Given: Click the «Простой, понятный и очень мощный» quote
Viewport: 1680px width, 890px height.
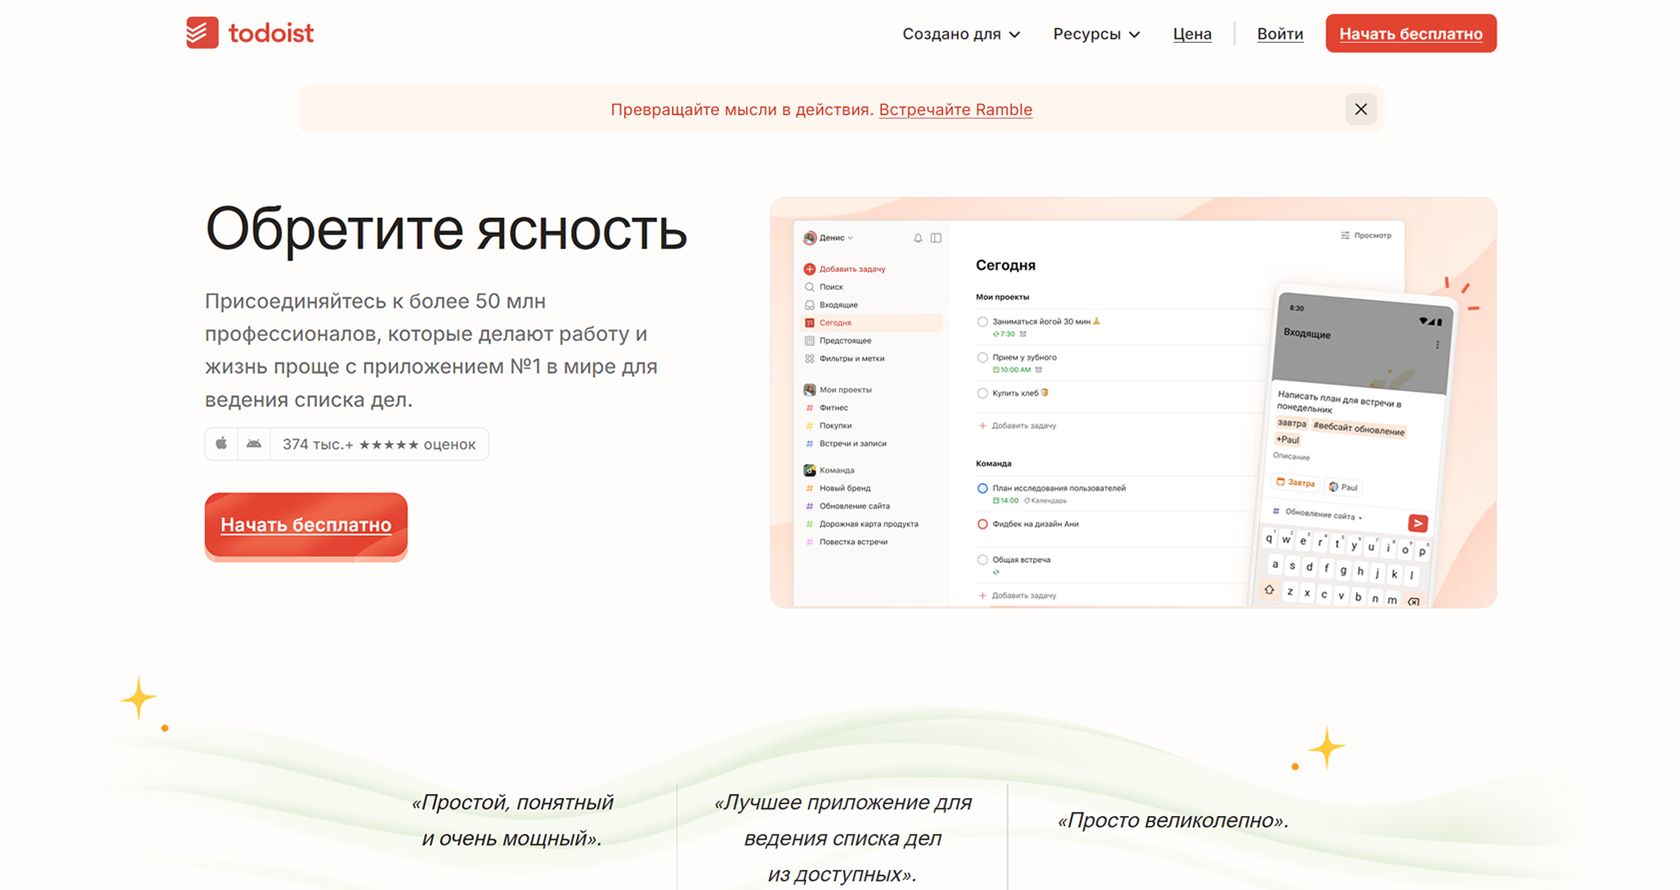Looking at the screenshot, I should [512, 820].
